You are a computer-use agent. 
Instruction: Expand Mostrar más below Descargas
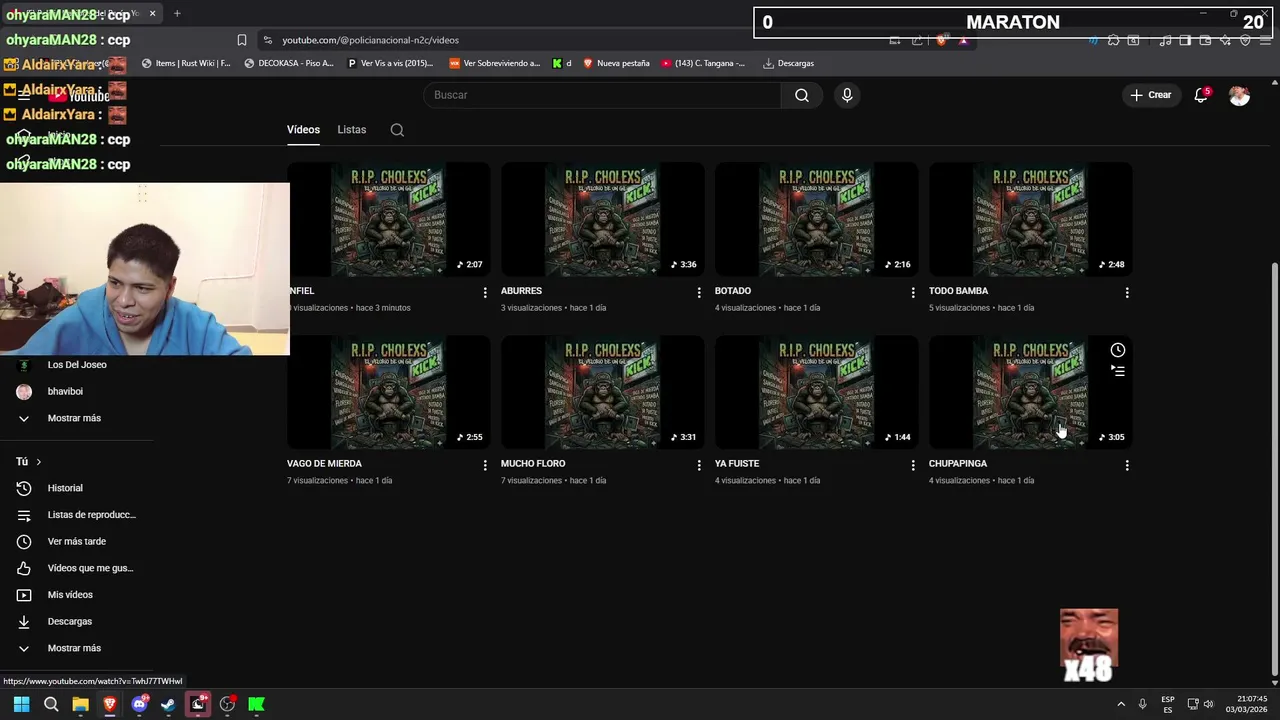[74, 648]
